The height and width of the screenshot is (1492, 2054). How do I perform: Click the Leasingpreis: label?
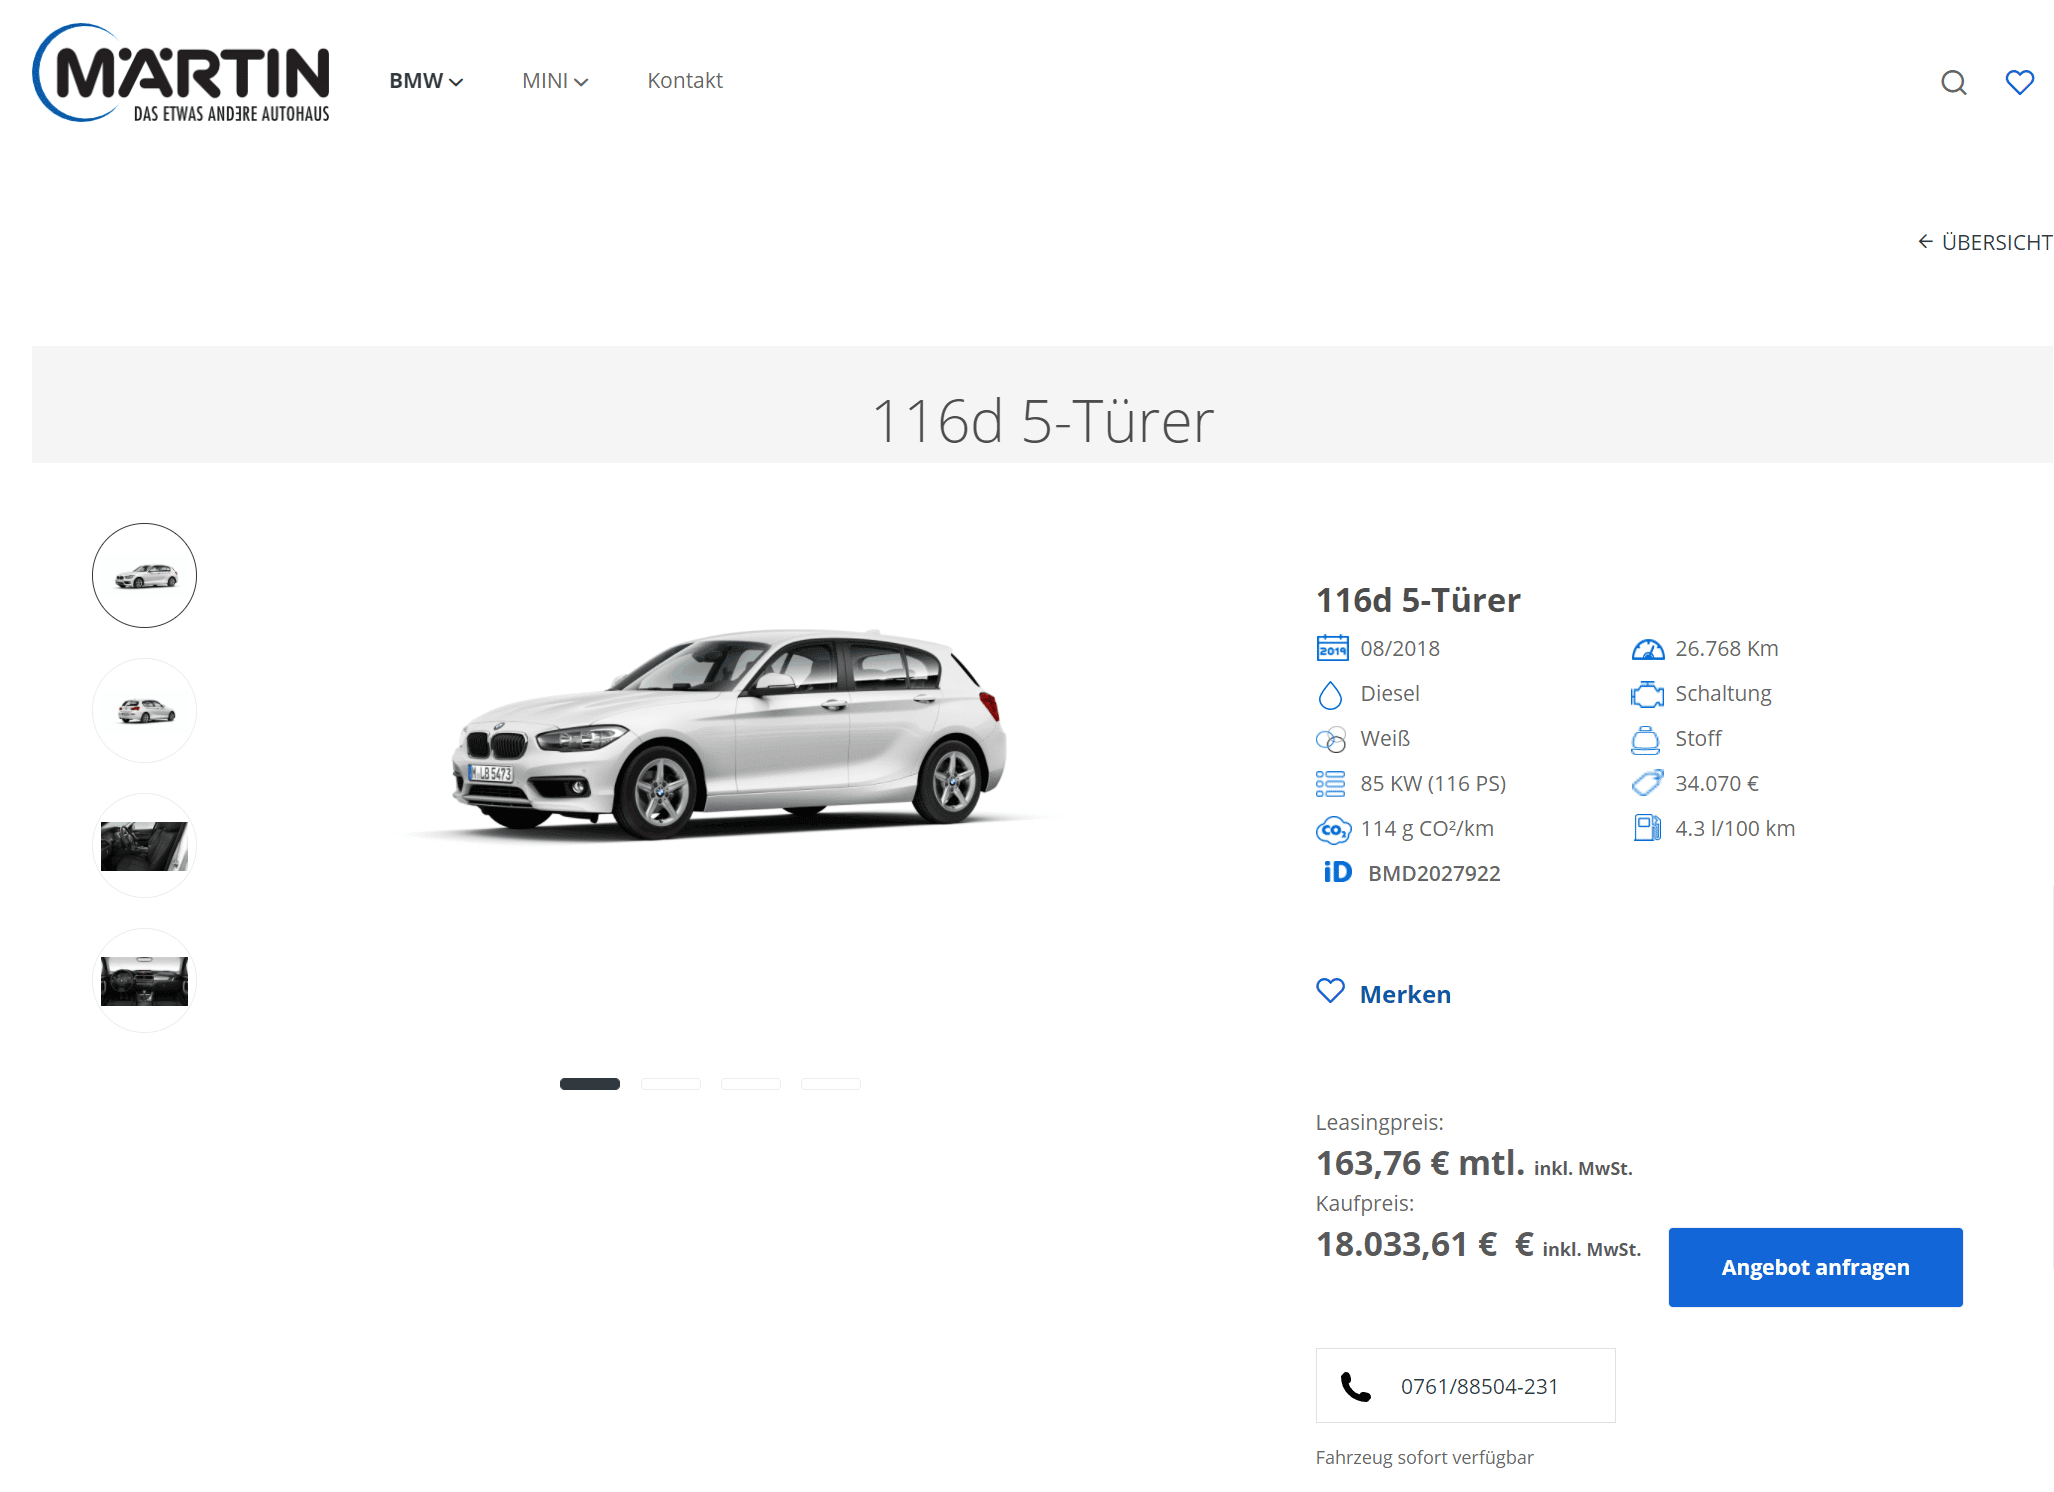coord(1379,1123)
